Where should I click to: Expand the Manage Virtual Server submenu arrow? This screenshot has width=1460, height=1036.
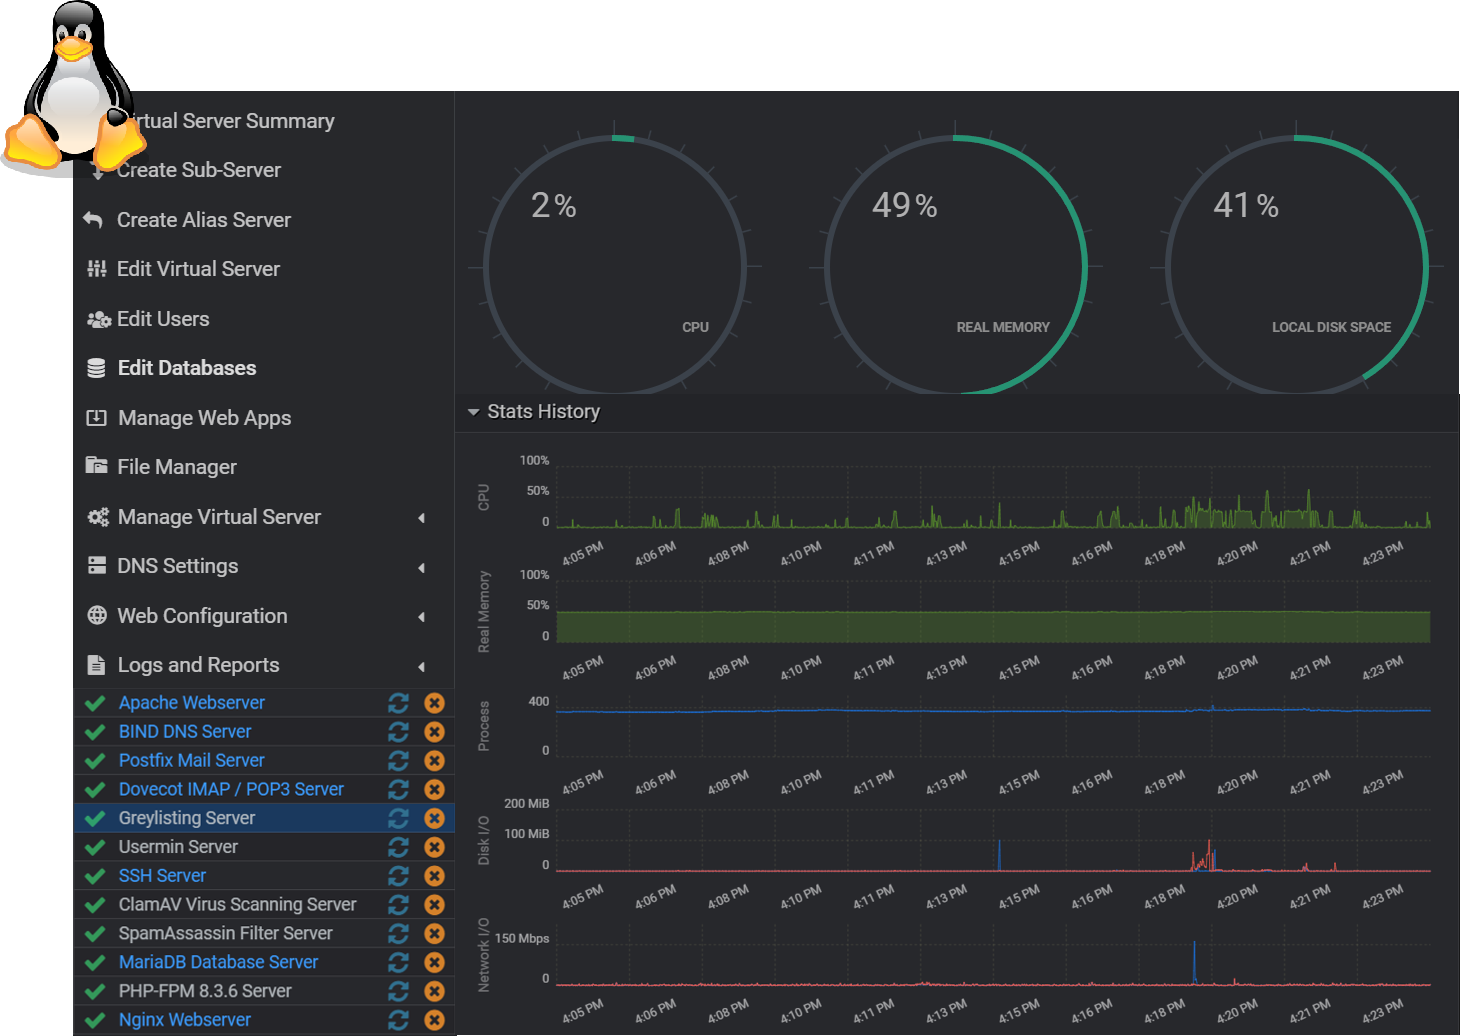421,518
